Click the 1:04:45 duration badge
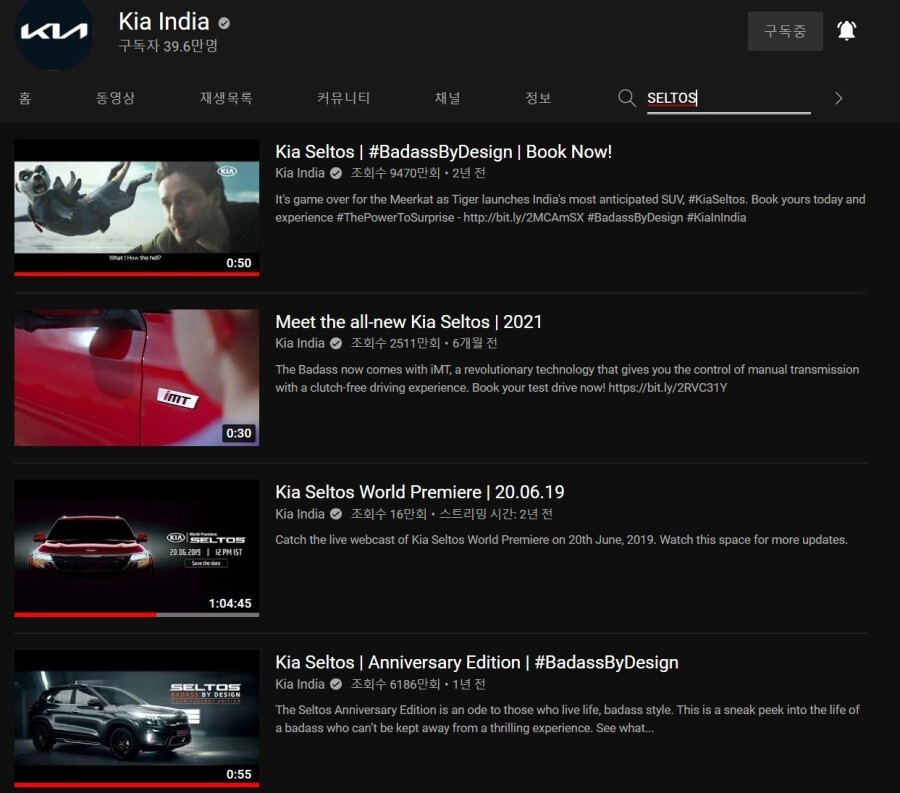900x793 pixels. [x=230, y=603]
